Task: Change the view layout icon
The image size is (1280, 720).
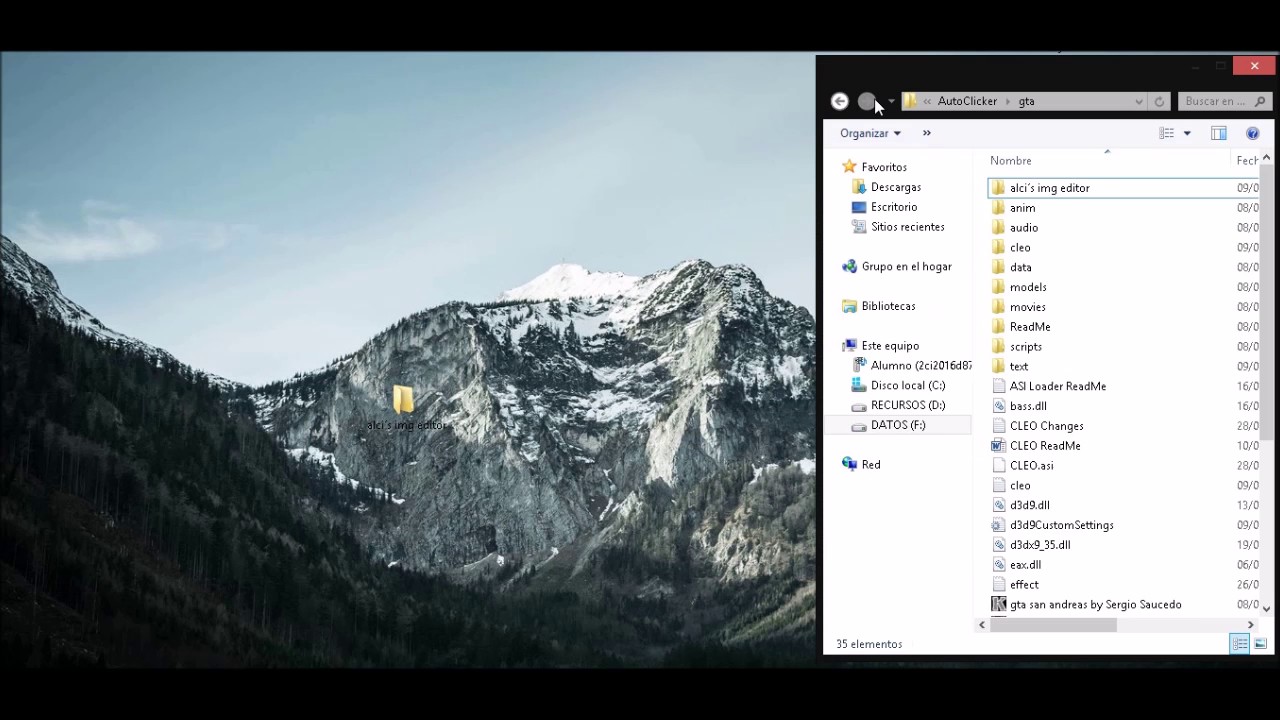Action: 1166,133
